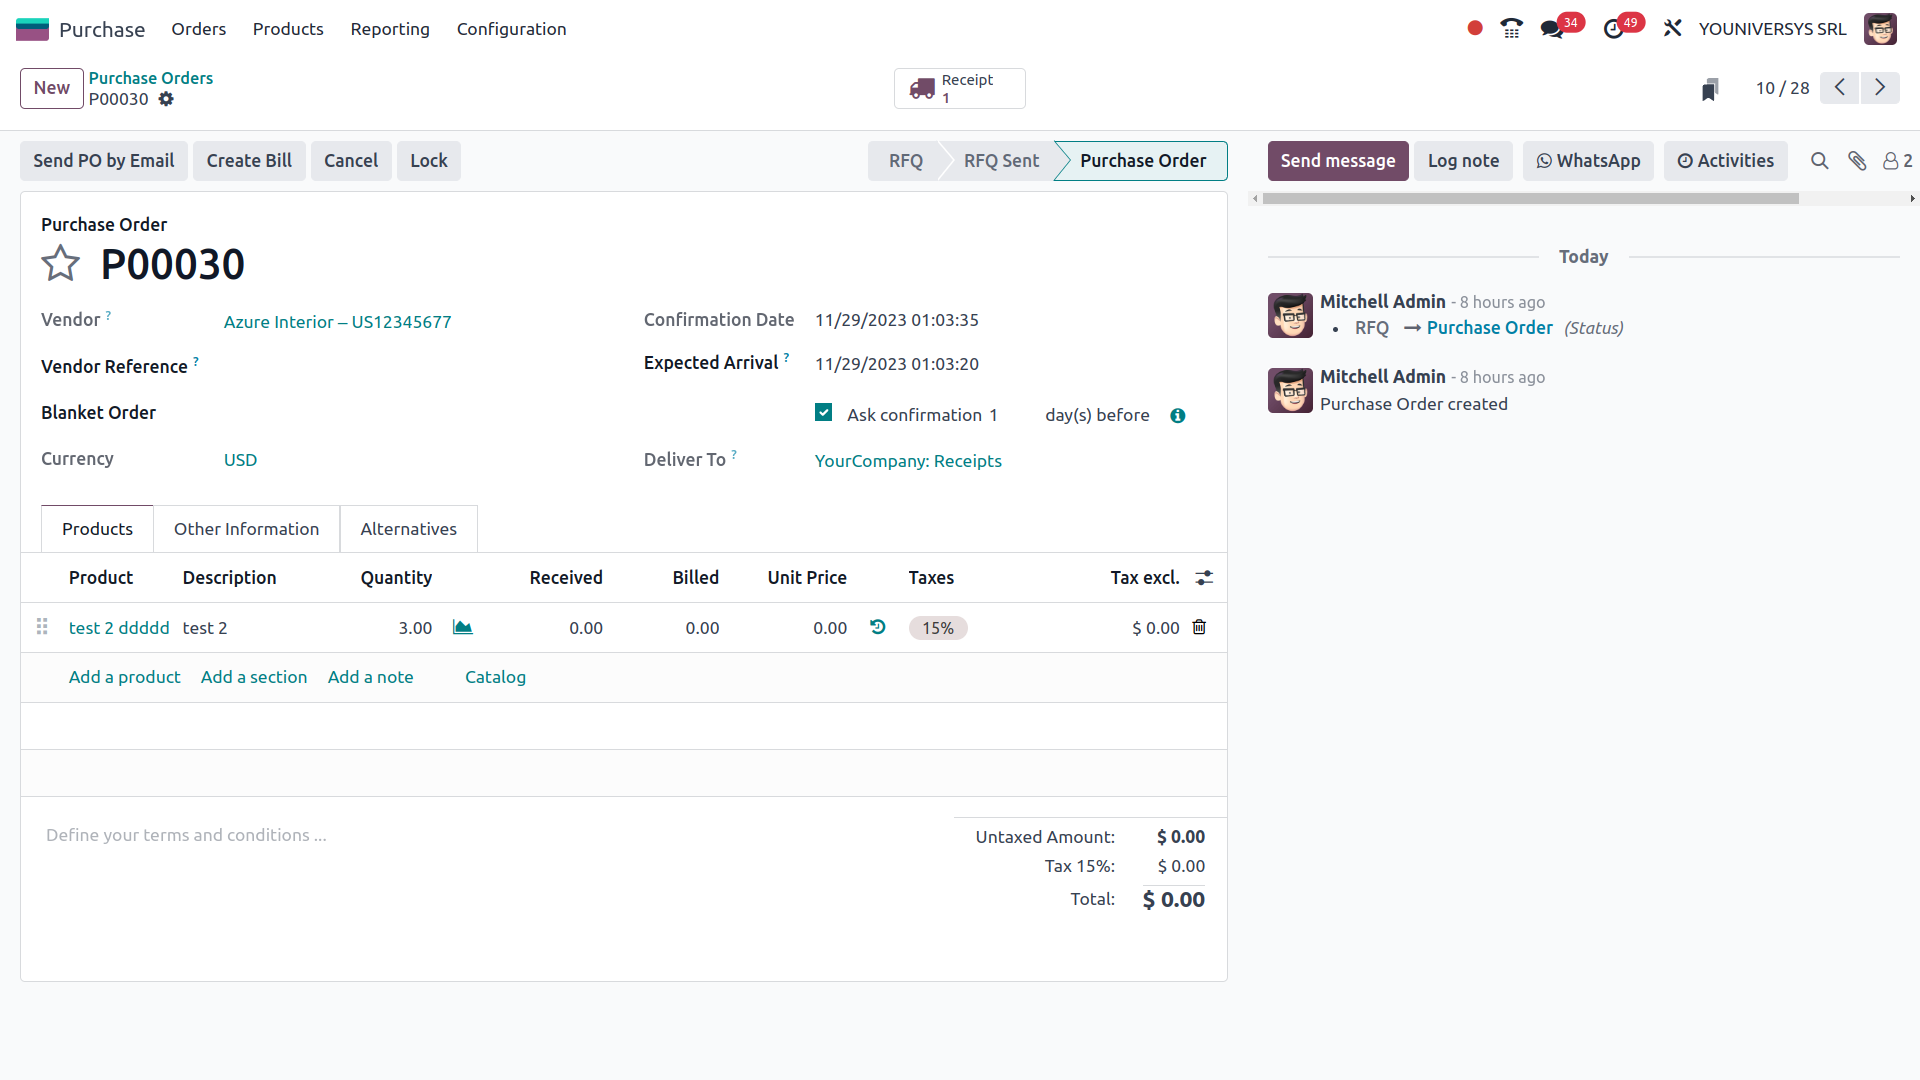1920x1080 pixels.
Task: Switch to the Other Information tab
Action: [x=246, y=528]
